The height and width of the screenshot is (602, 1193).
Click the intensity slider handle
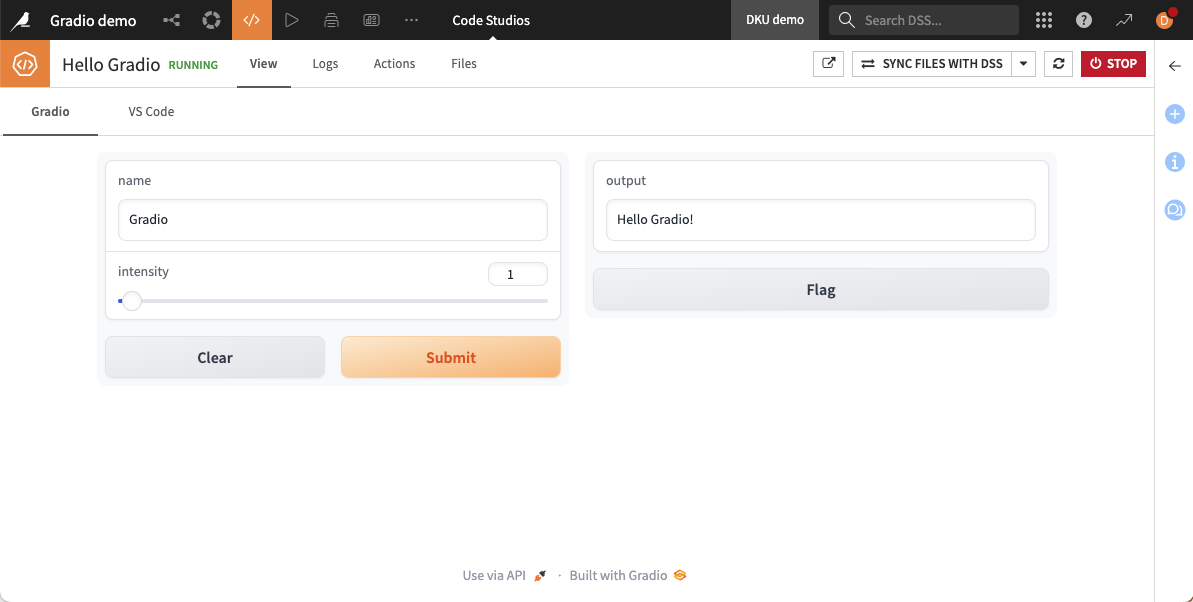point(132,301)
